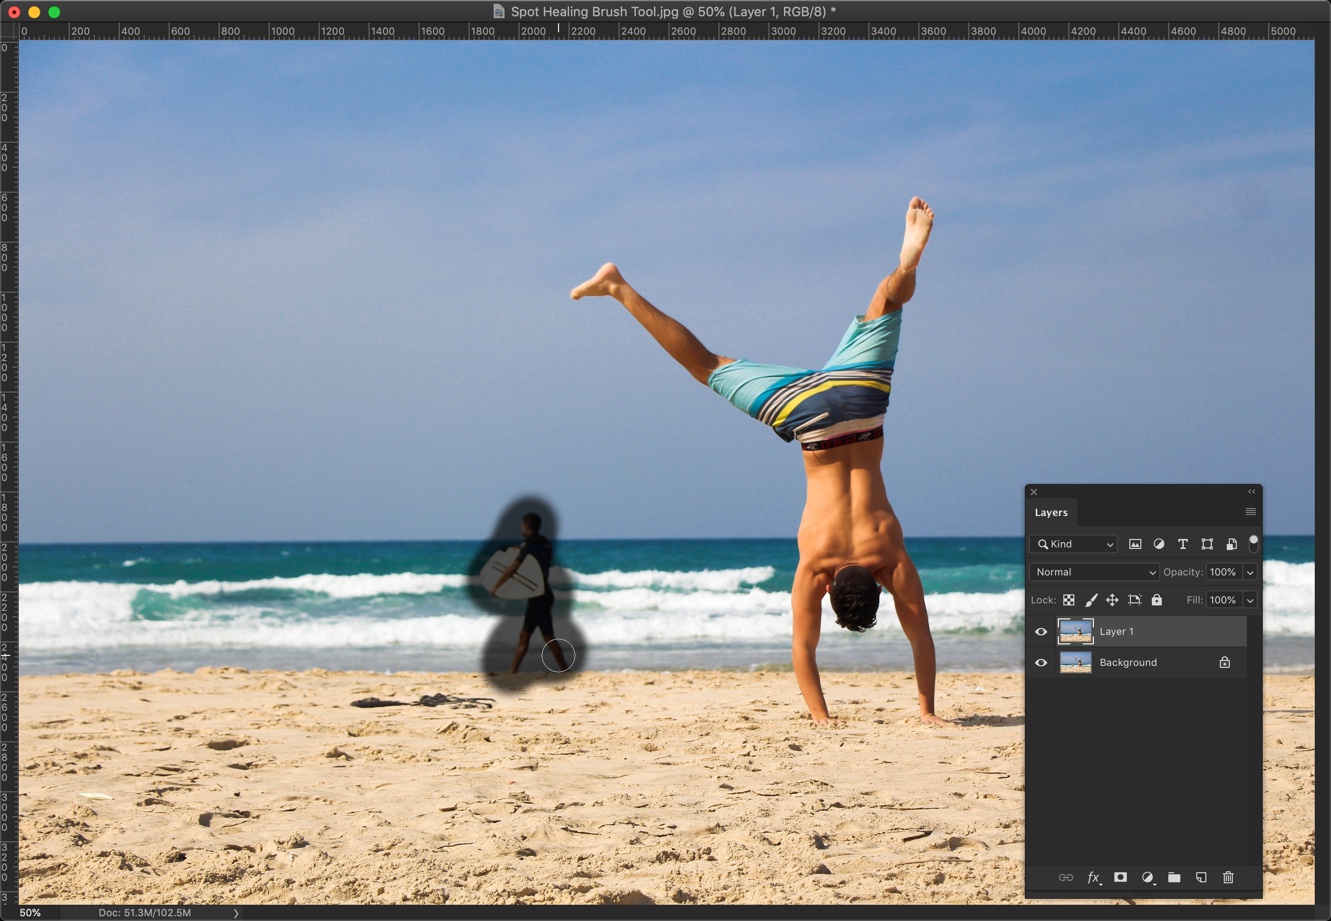Viewport: 1331px width, 921px height.
Task: Click the Fill label scrubby slider
Action: (x=1193, y=600)
